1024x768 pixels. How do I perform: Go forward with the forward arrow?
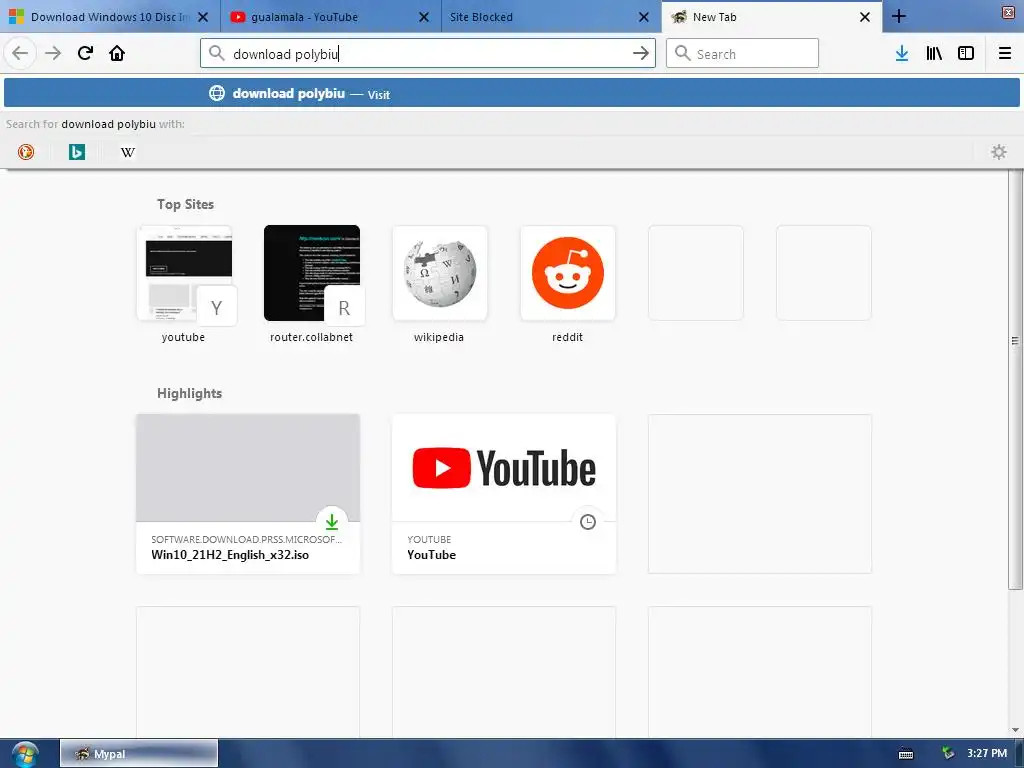[53, 53]
